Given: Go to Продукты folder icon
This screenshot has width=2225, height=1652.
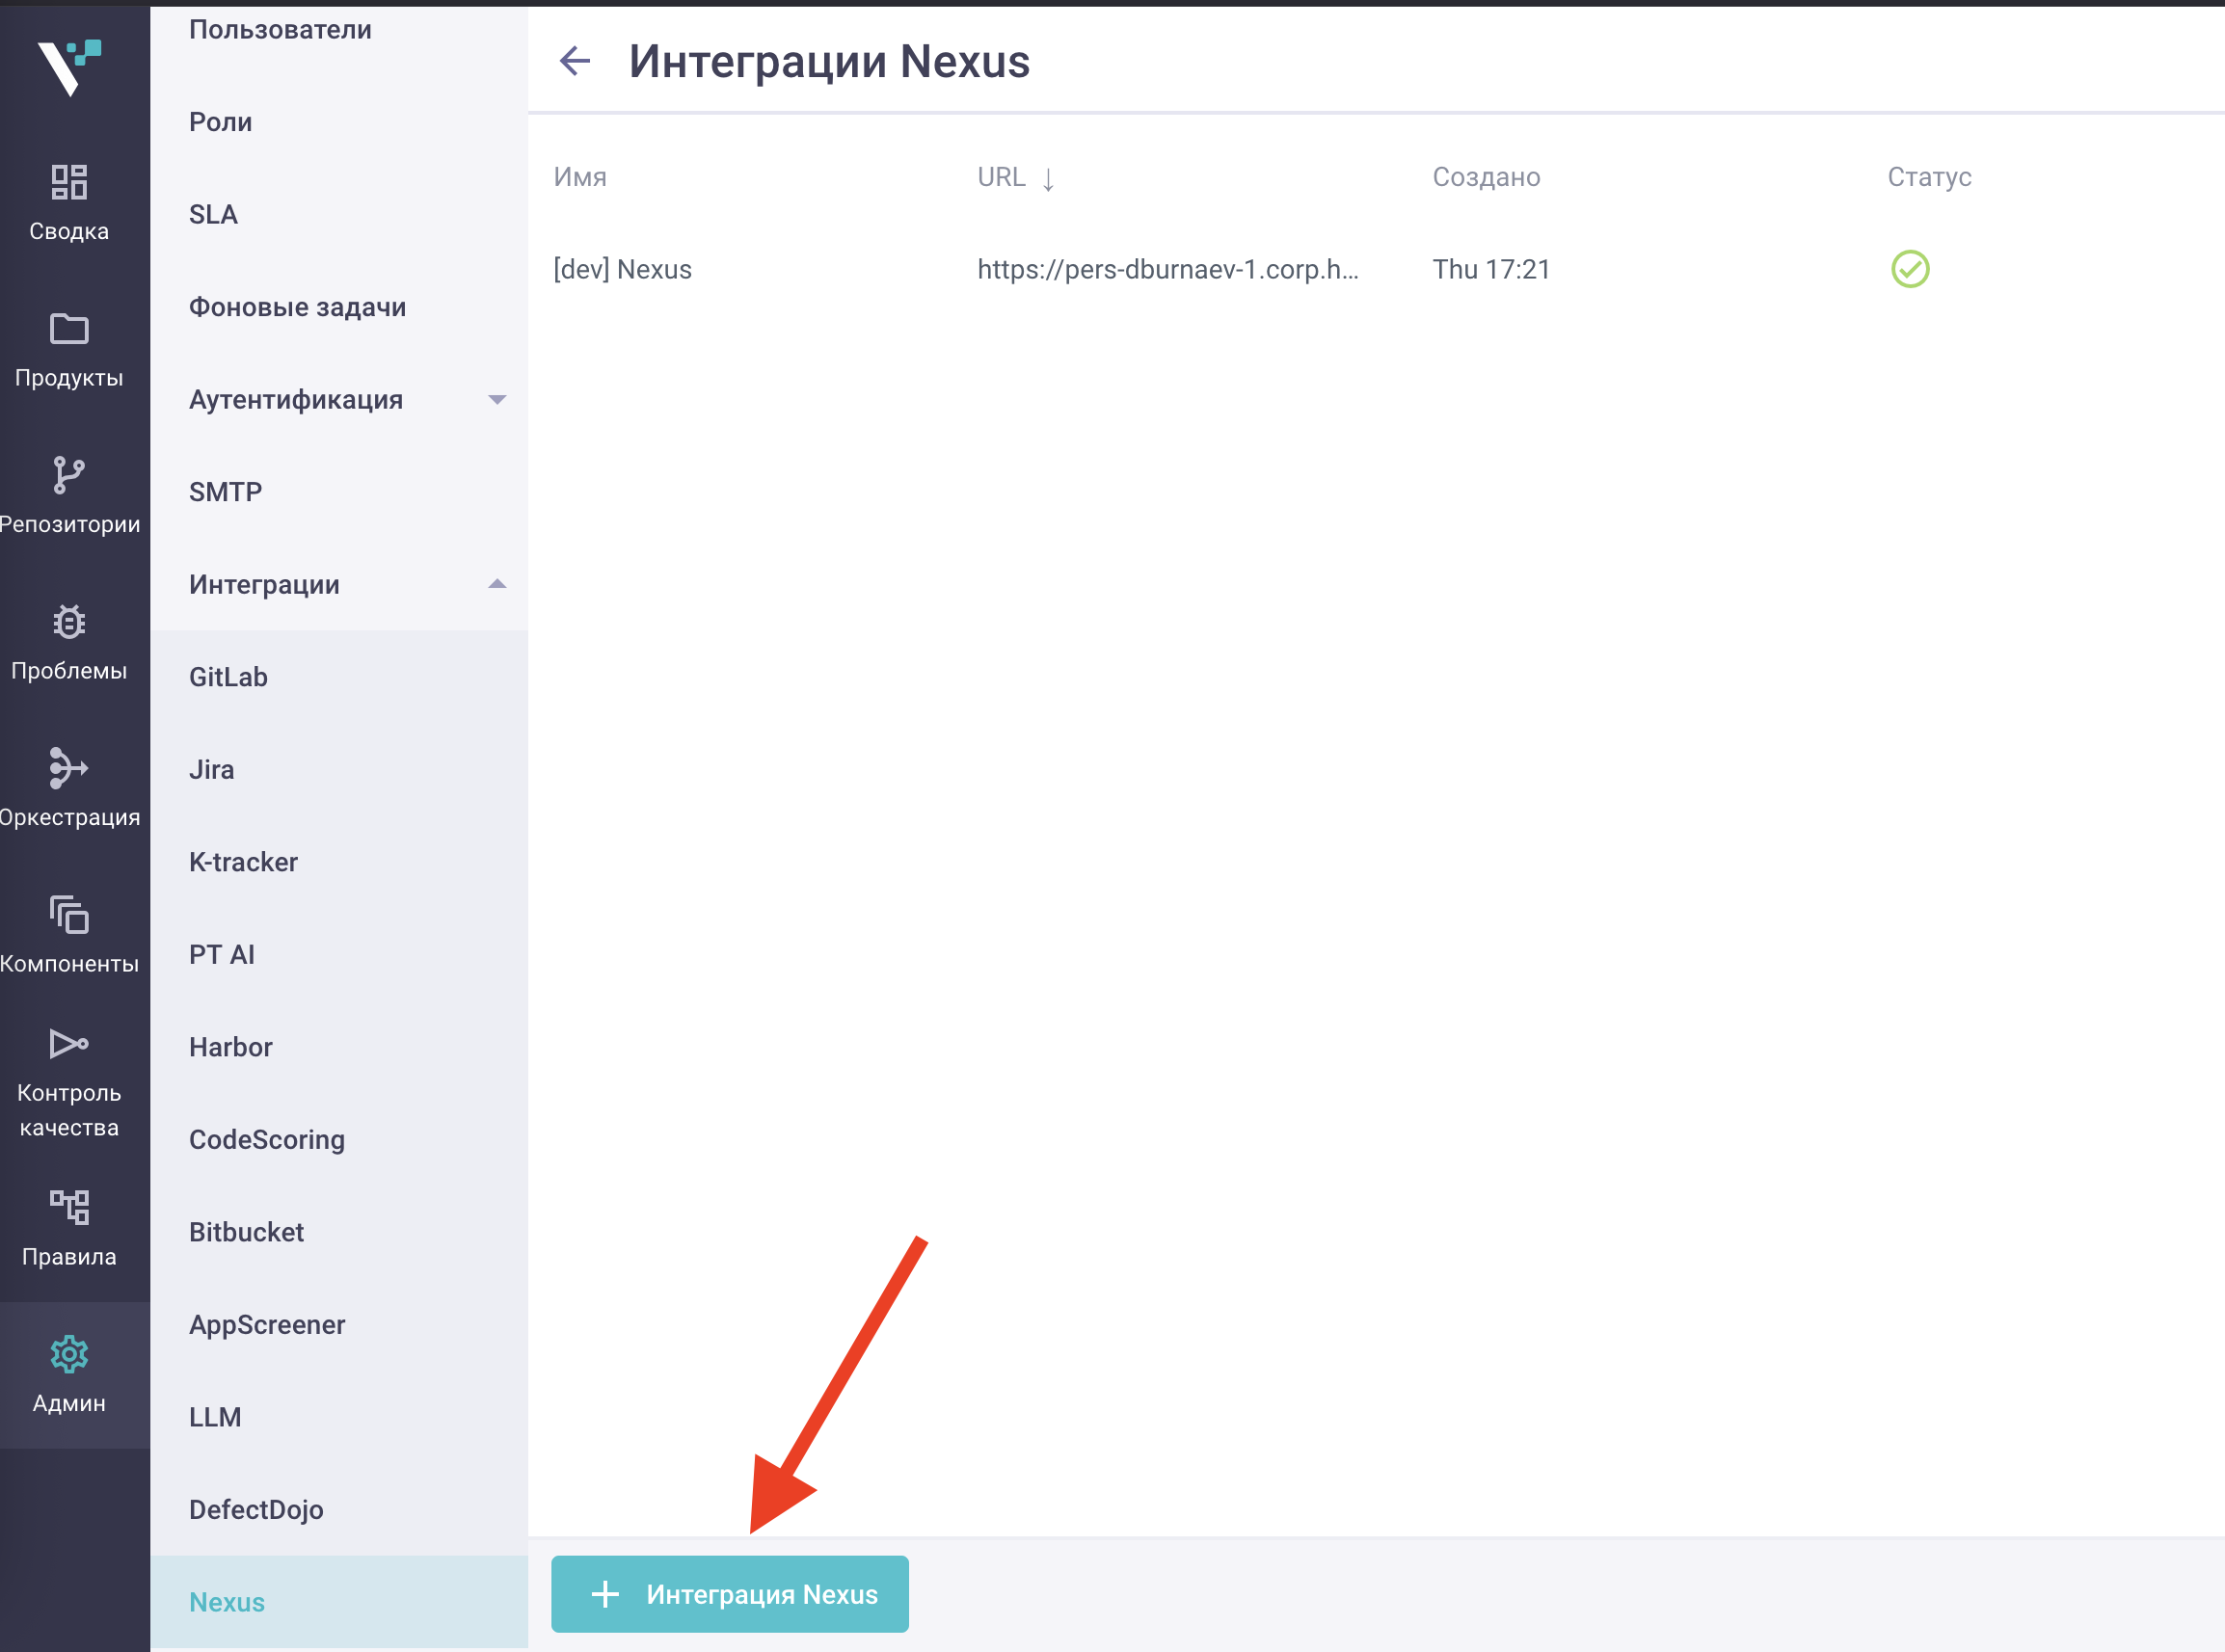Looking at the screenshot, I should (x=69, y=329).
